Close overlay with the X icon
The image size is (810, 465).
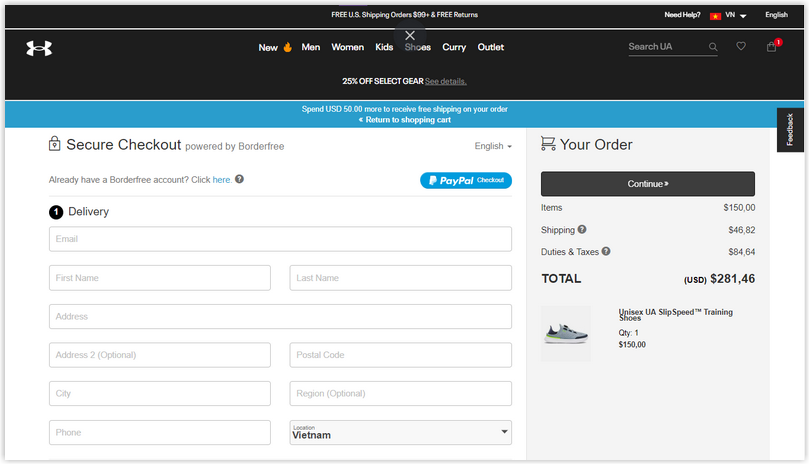[410, 35]
